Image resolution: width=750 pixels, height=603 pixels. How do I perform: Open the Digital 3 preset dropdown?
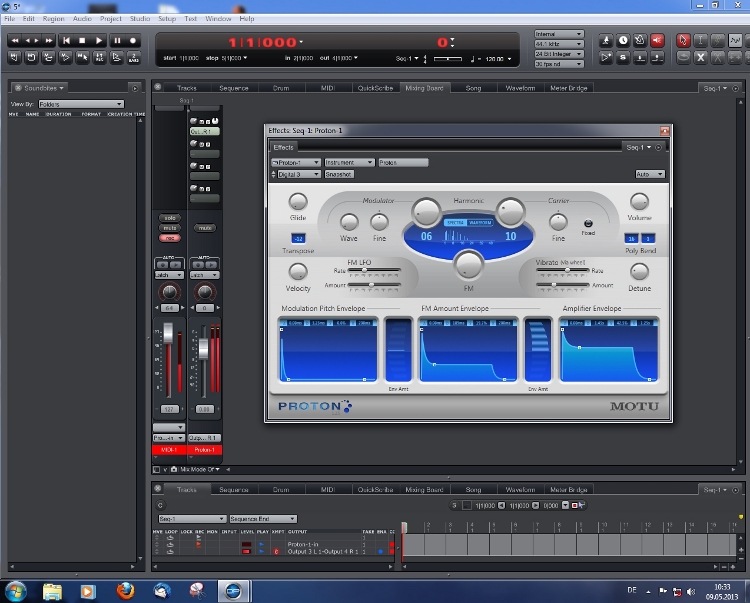pyautogui.click(x=299, y=175)
